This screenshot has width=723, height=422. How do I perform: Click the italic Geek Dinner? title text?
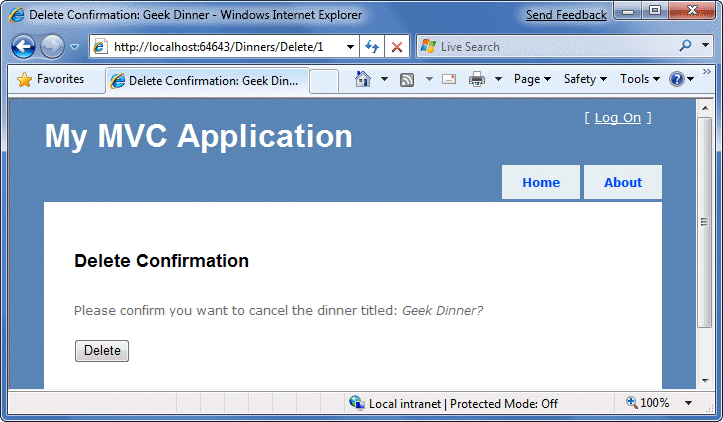click(442, 311)
